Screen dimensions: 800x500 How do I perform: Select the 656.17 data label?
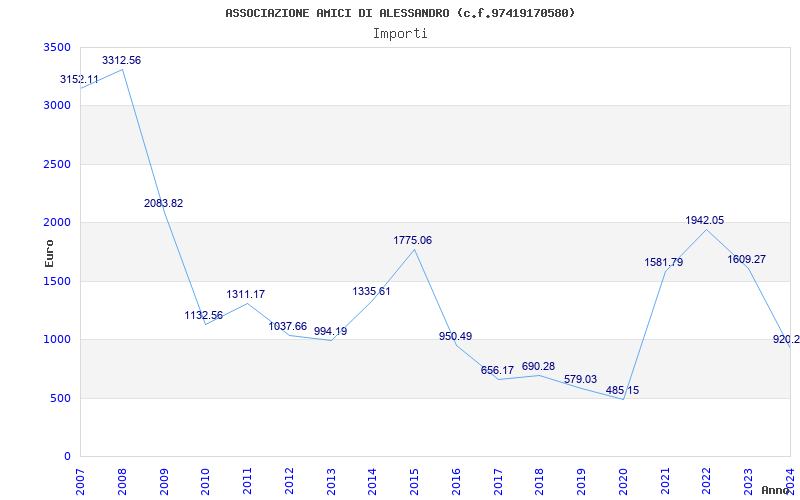click(x=497, y=370)
